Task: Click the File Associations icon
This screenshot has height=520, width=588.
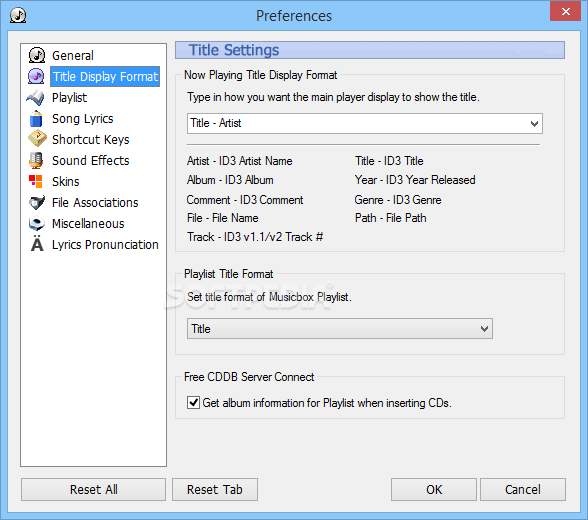Action: (x=37, y=202)
